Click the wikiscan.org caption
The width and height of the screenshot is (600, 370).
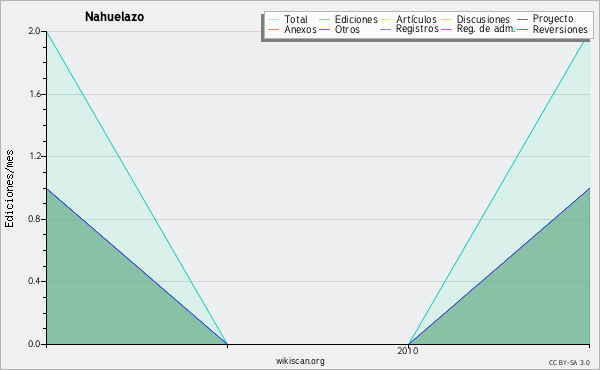tap(300, 361)
